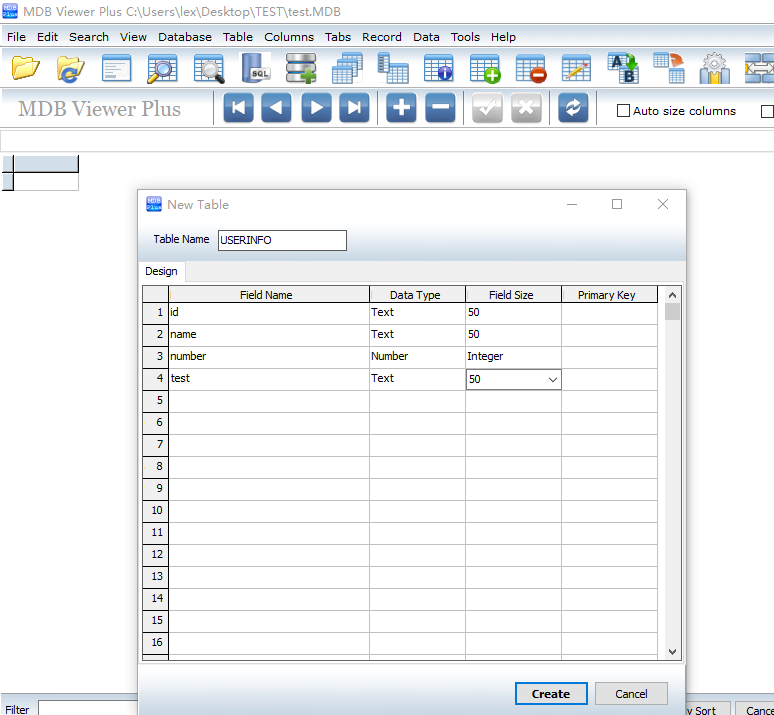Viewport: 774px width, 715px height.
Task: Click the form view window icon
Action: pyautogui.click(x=116, y=68)
